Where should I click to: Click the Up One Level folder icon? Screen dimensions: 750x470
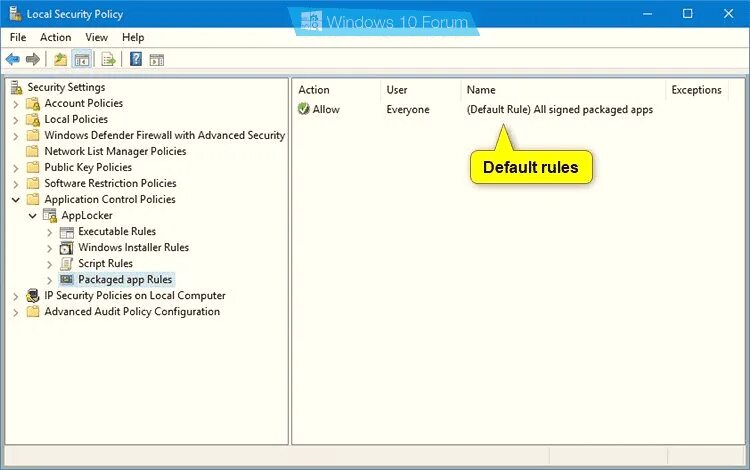point(60,60)
